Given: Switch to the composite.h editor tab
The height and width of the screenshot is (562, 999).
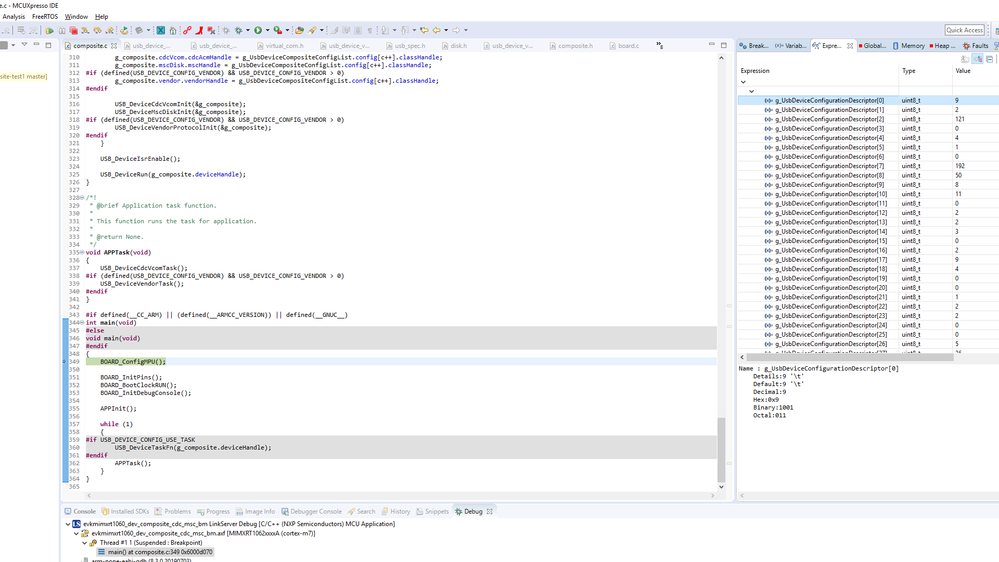Looking at the screenshot, I should tap(571, 46).
